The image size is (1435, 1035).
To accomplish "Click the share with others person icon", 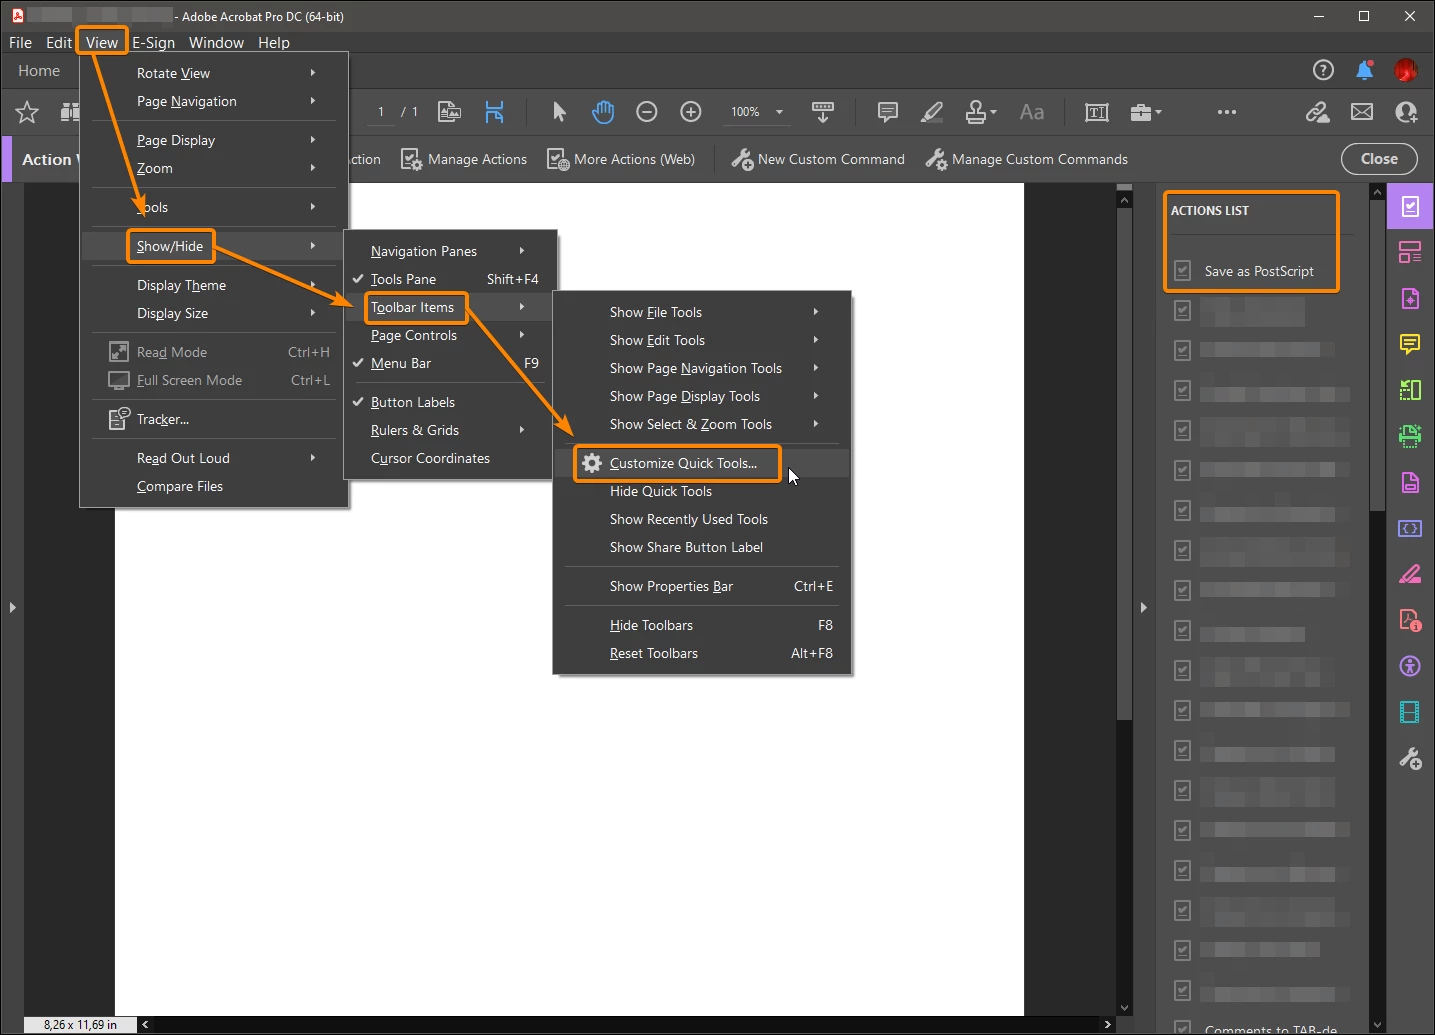I will (x=1406, y=112).
